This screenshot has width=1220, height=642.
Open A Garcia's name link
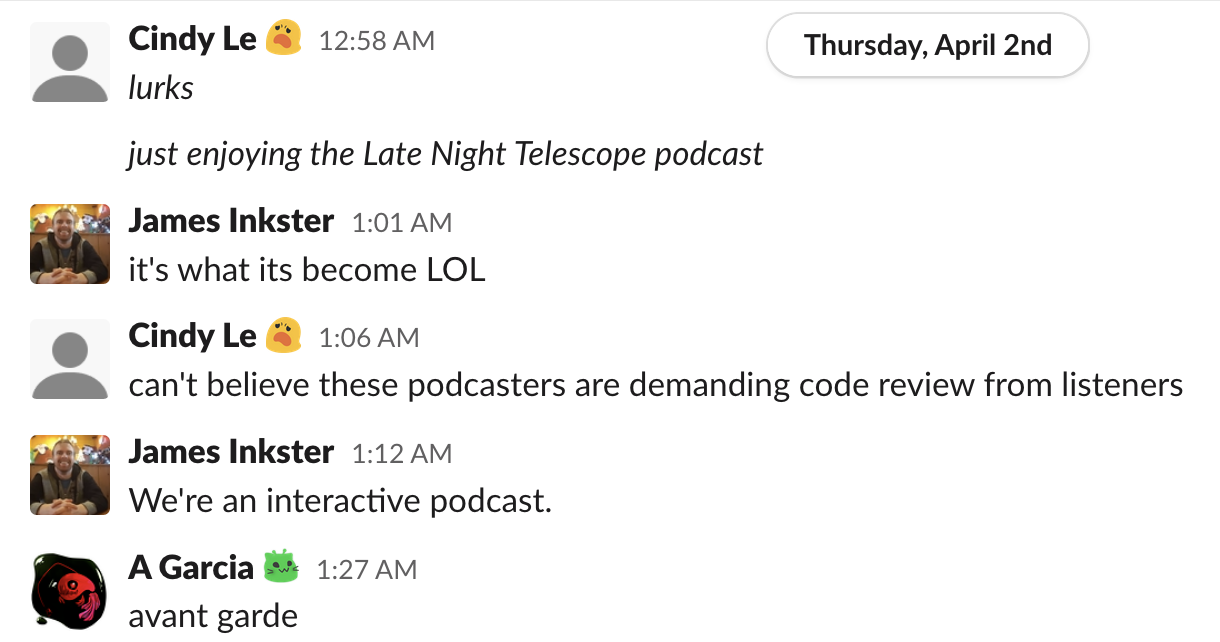[191, 567]
